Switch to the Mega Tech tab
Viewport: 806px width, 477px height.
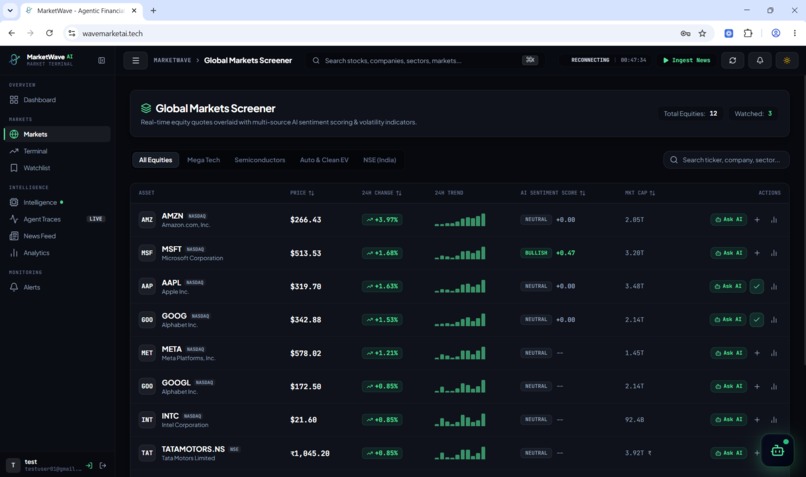tap(204, 160)
